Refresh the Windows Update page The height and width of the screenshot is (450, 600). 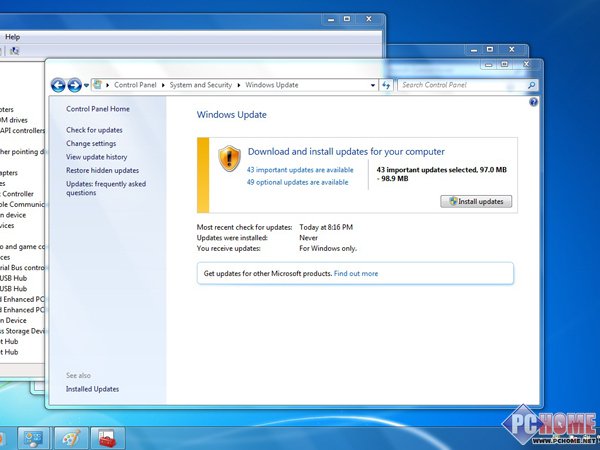pos(386,85)
